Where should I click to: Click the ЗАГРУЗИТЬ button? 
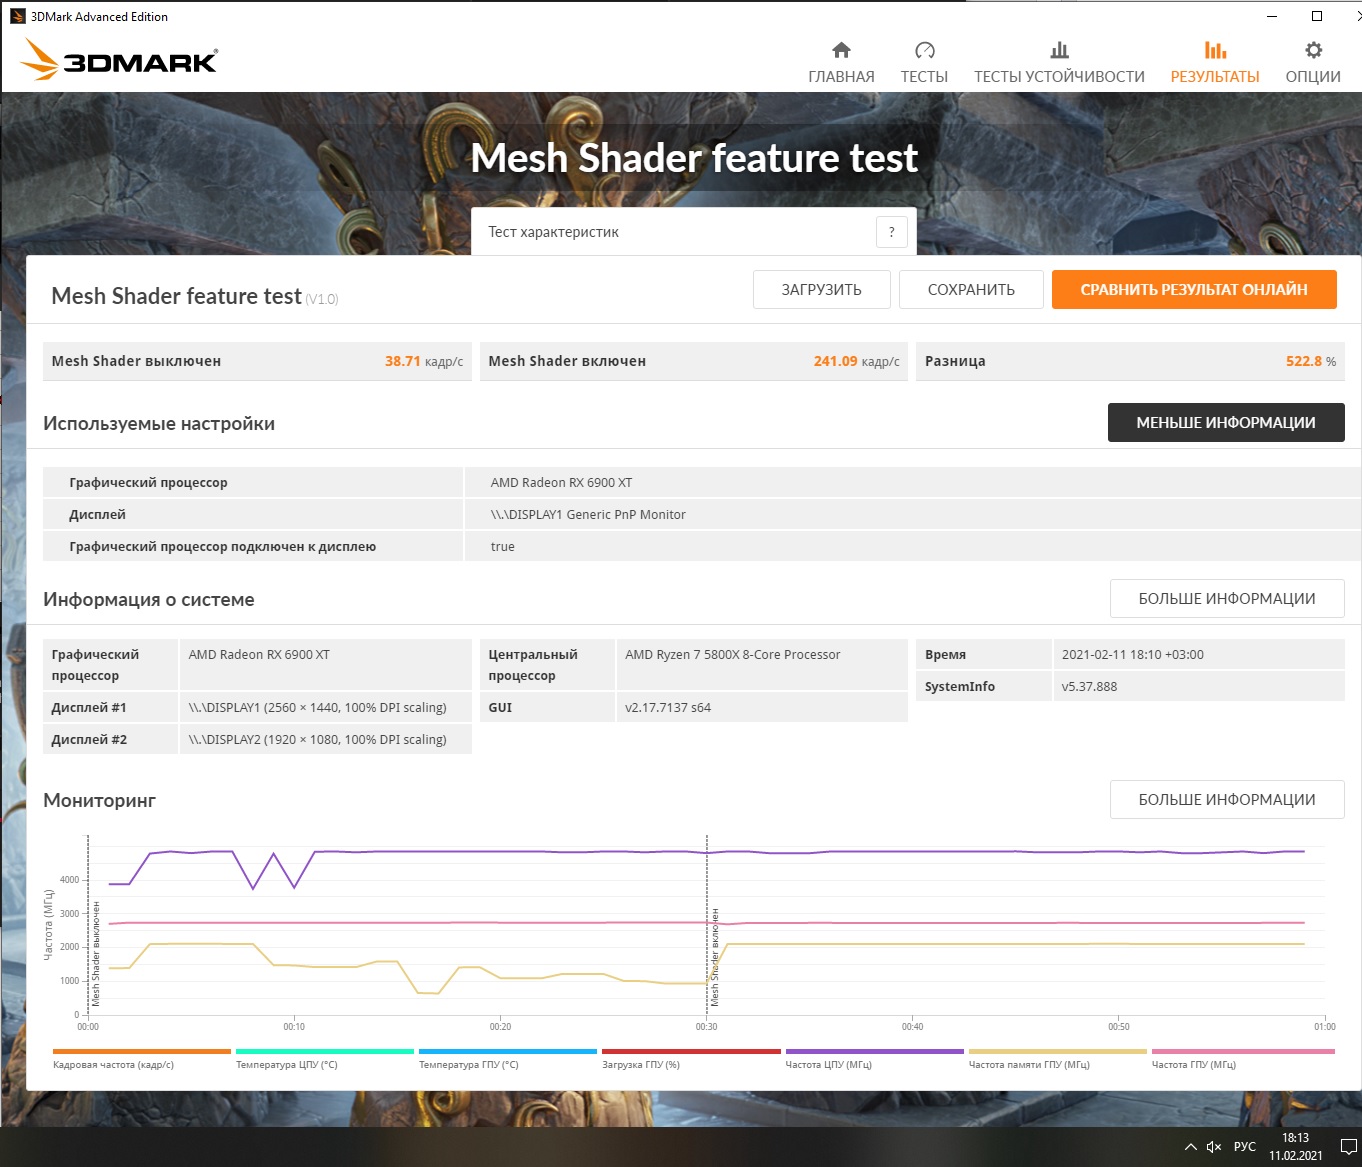821,290
